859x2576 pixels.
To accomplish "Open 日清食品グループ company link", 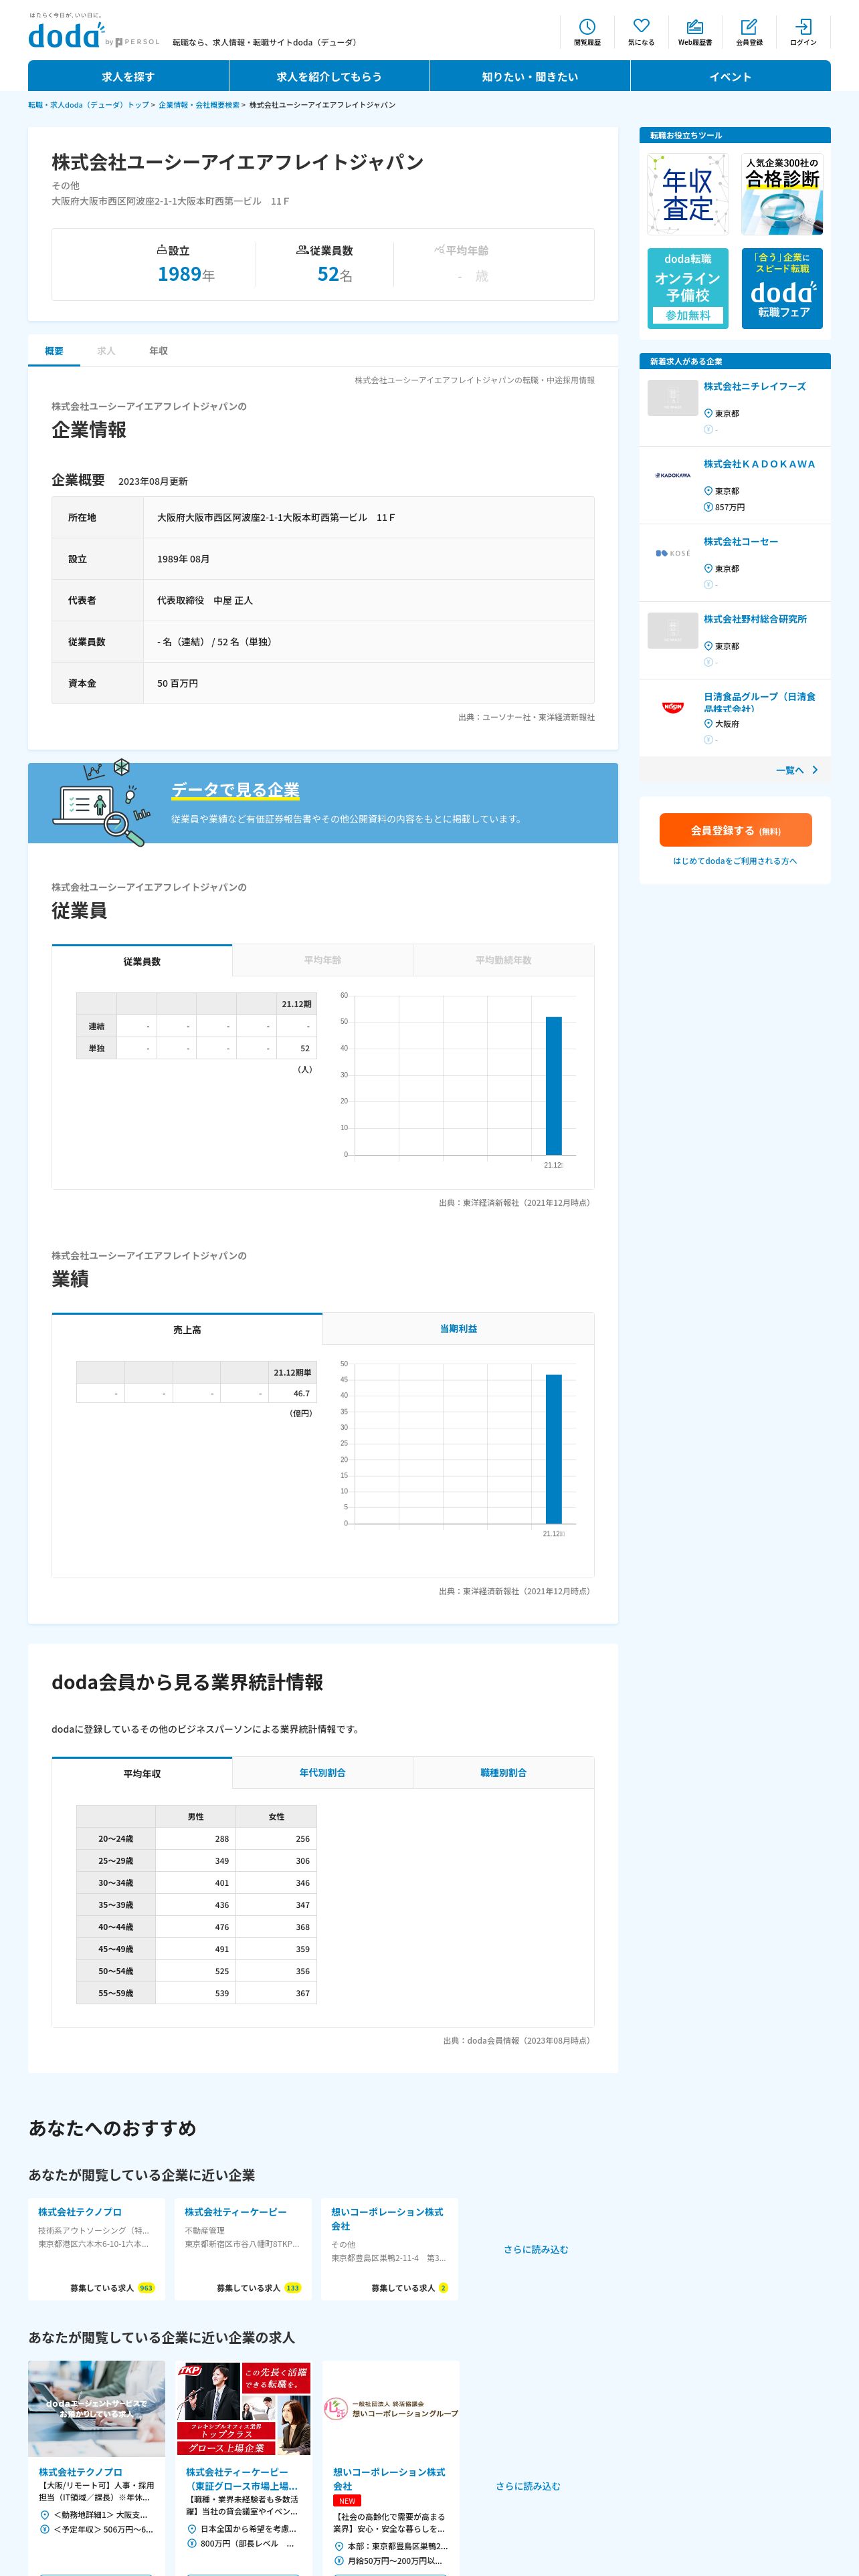I will pyautogui.click(x=759, y=702).
